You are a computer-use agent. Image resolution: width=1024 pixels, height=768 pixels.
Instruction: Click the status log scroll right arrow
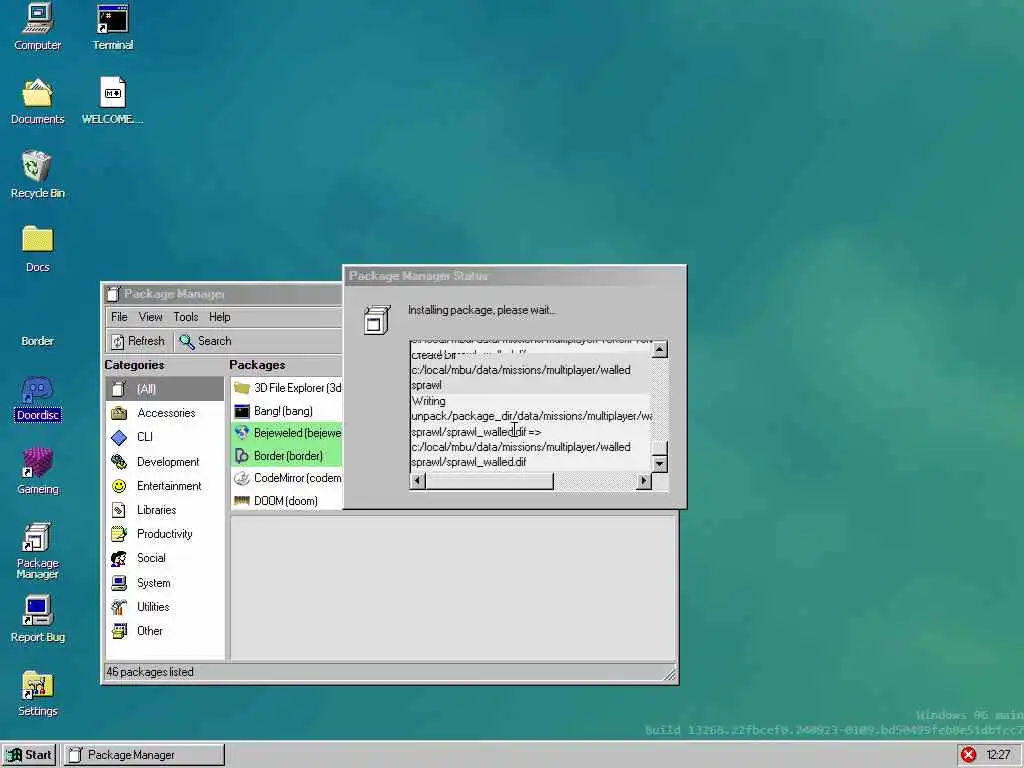[644, 481]
